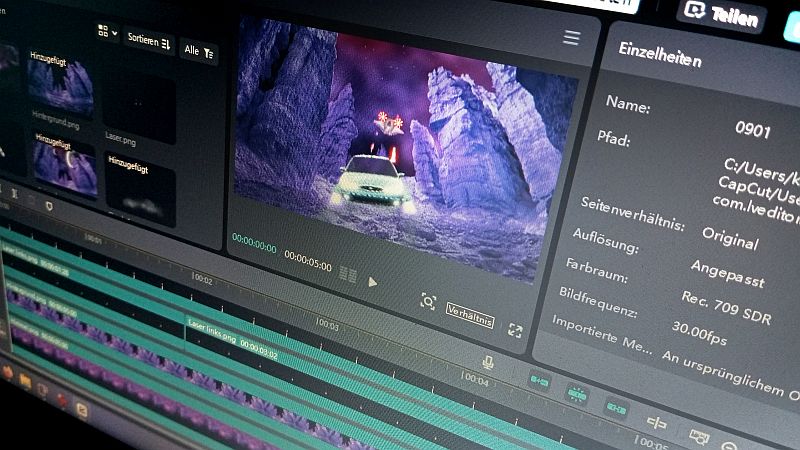Screen dimensions: 800x450
Task: Open the Alle filter dropdown
Action: 199,52
